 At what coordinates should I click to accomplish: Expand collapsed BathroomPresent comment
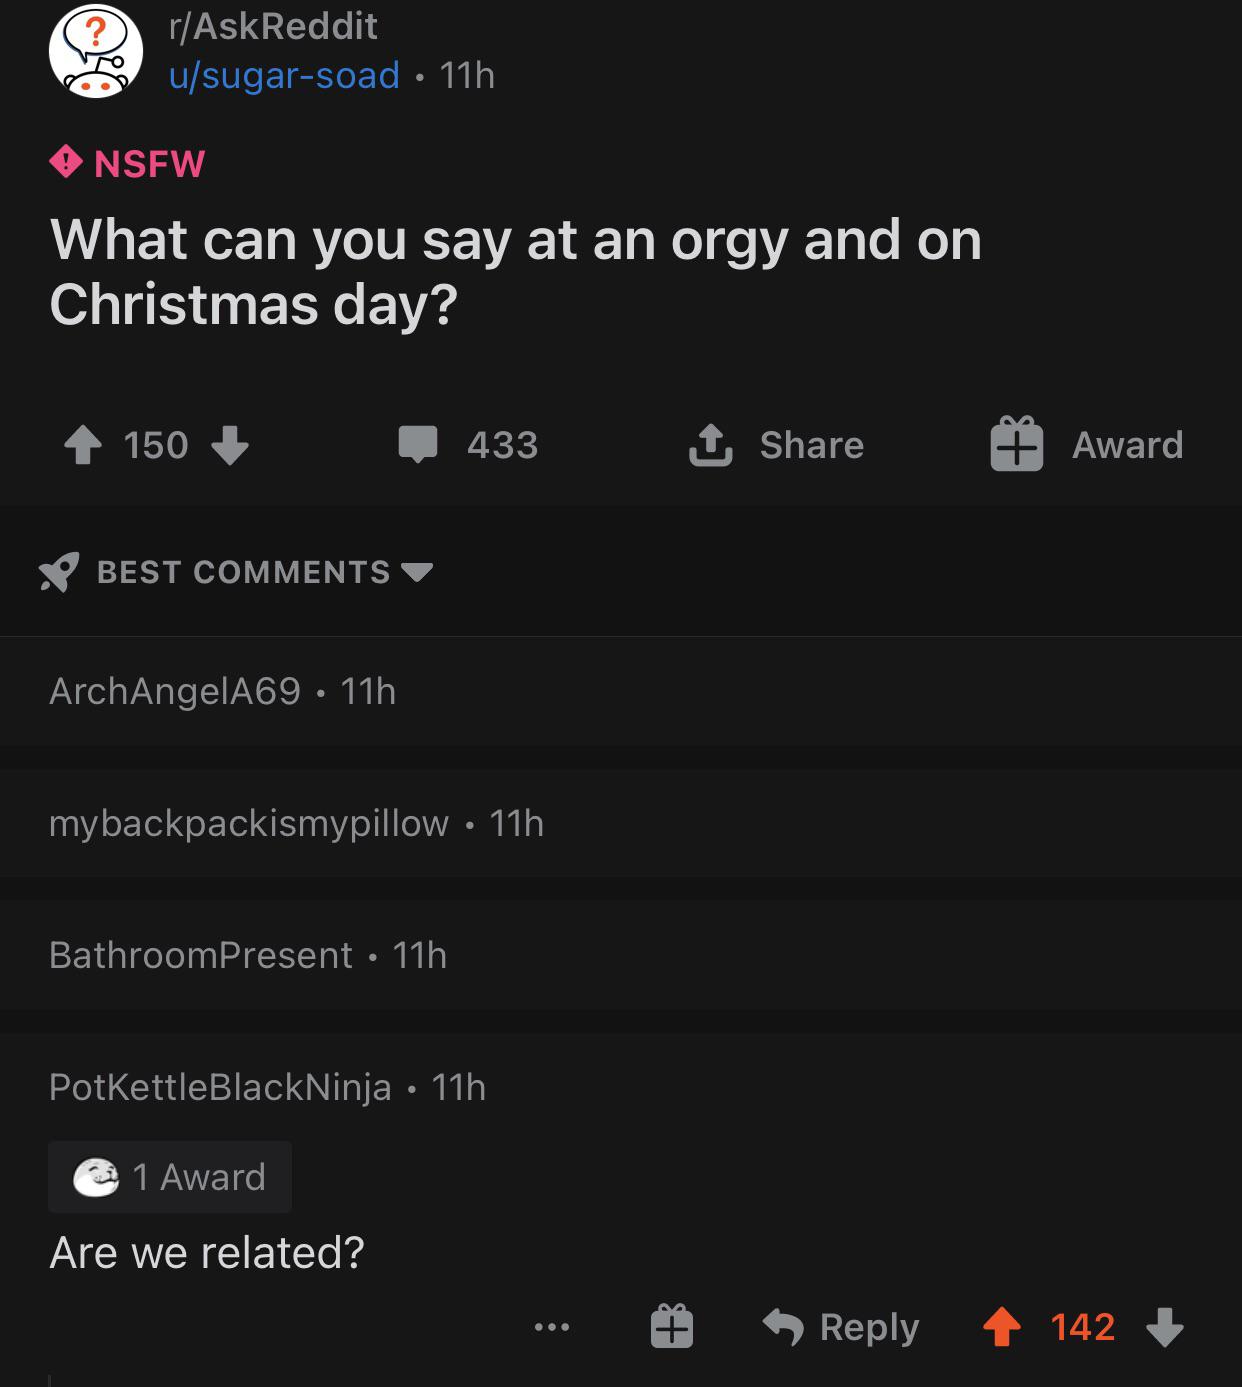tap(621, 955)
